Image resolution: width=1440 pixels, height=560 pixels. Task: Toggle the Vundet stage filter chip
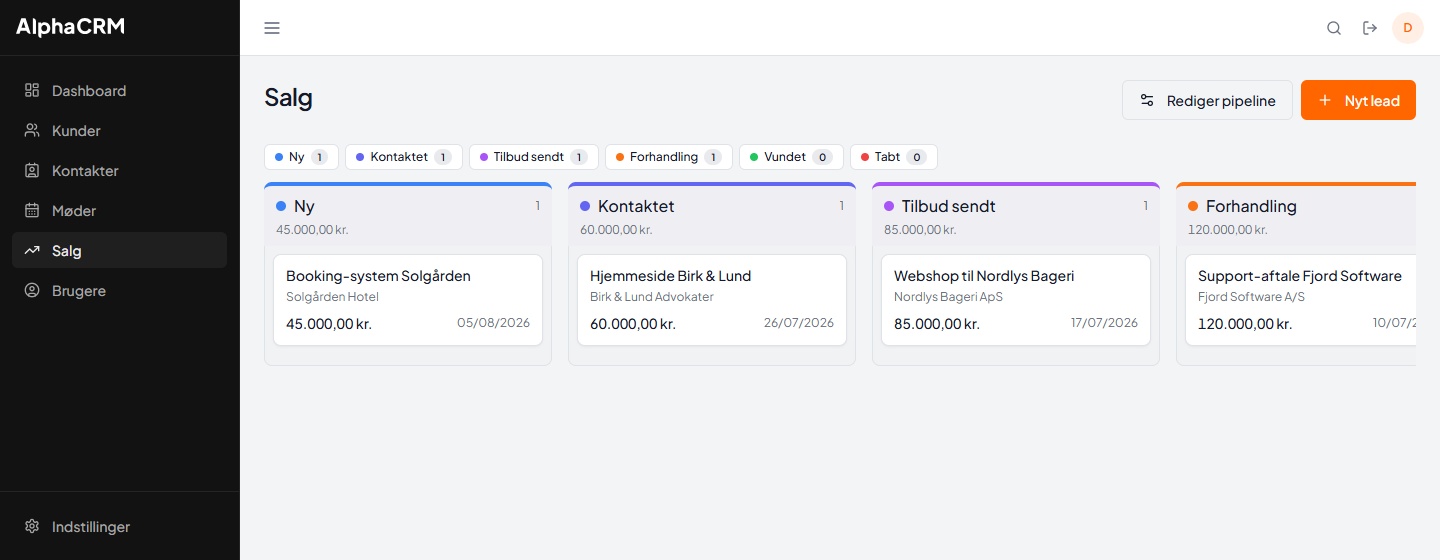click(x=791, y=157)
